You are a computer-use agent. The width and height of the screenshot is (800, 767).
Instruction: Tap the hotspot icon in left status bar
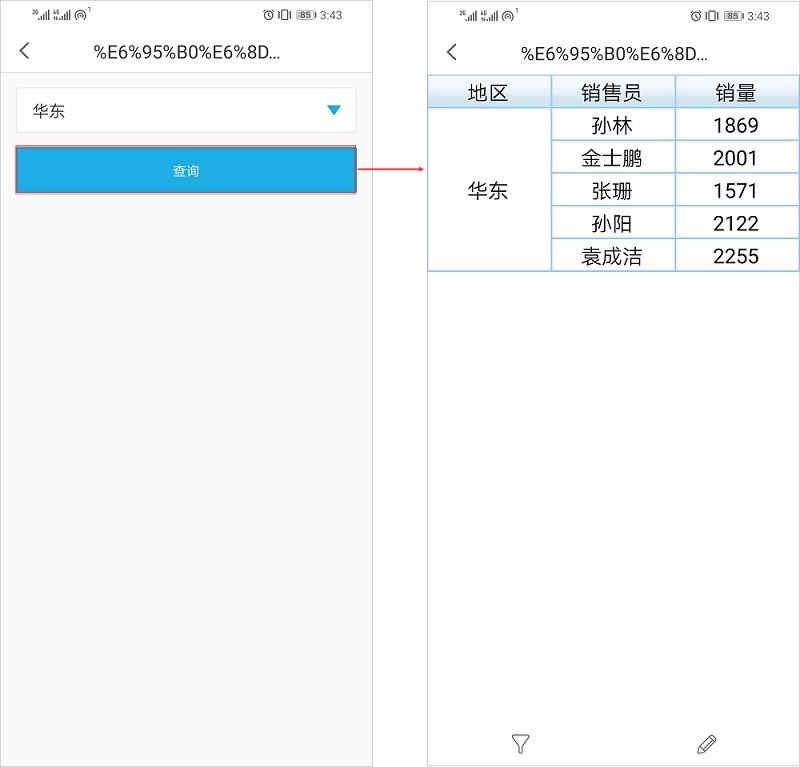(x=81, y=15)
